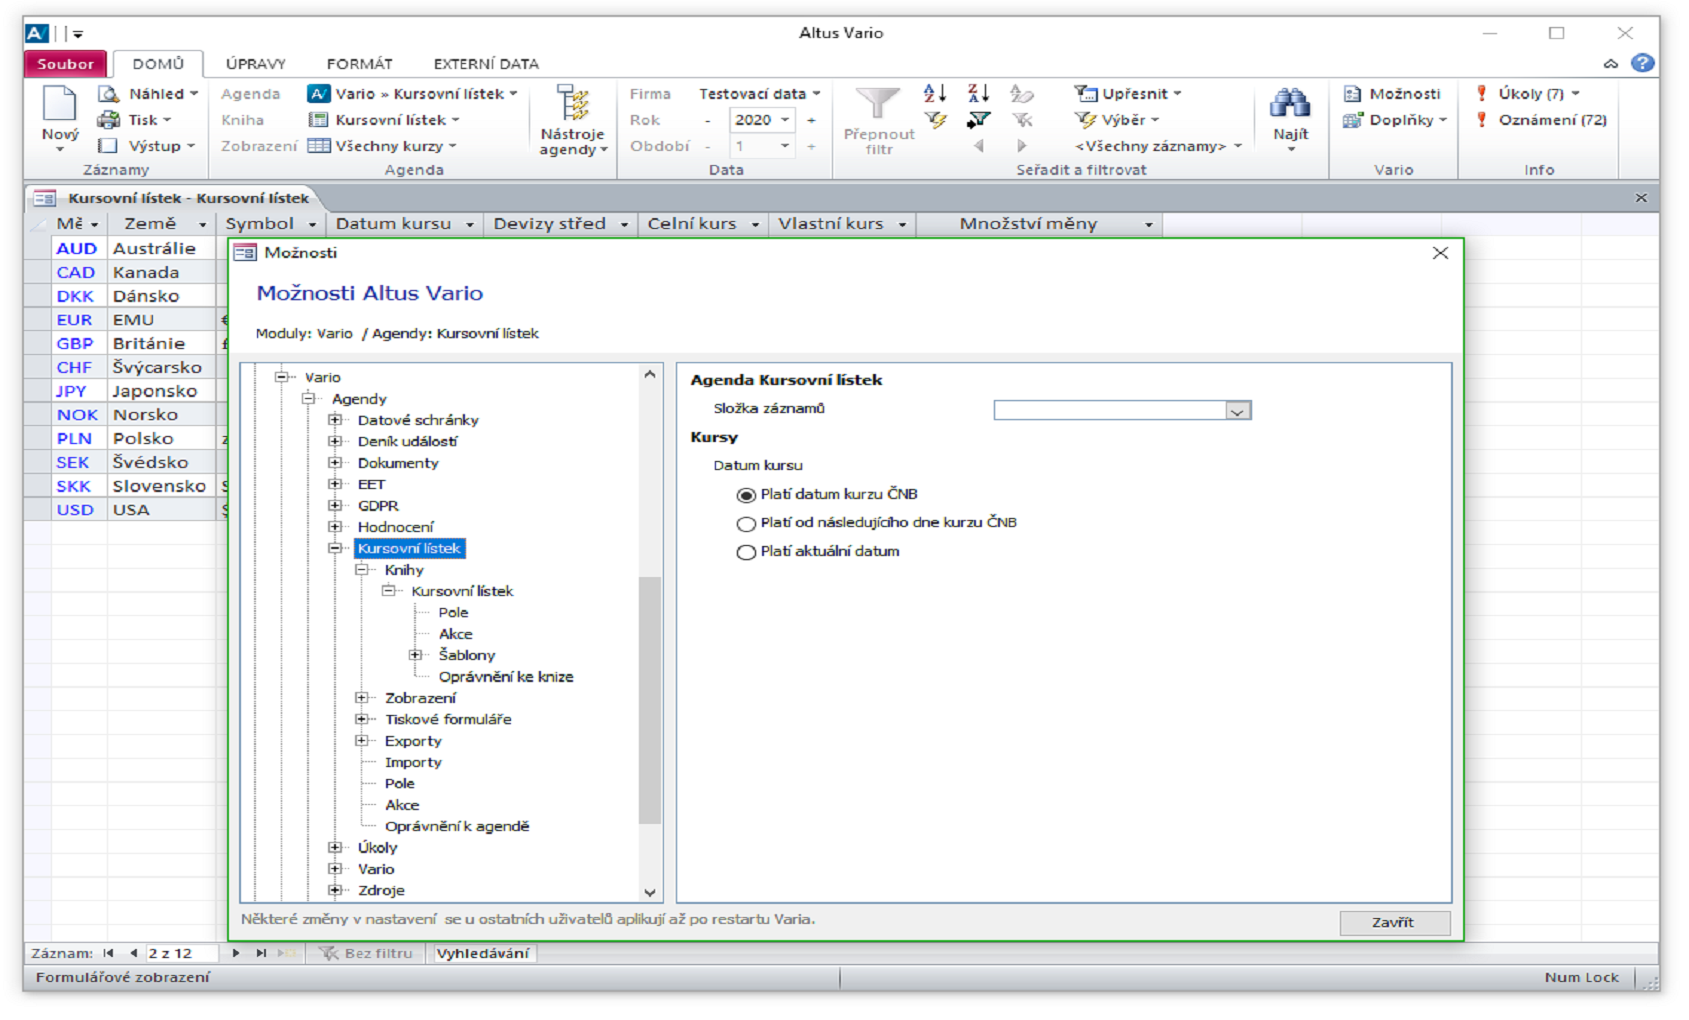Switch to the EXTERNÍ DATA tab
1689x1020 pixels.
tap(486, 63)
